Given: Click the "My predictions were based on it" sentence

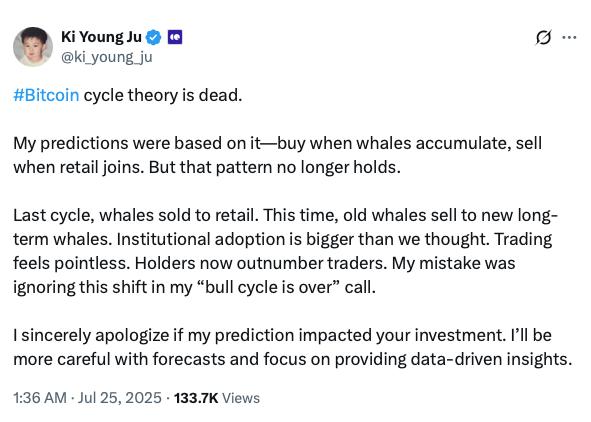Looking at the screenshot, I should click(x=137, y=143).
